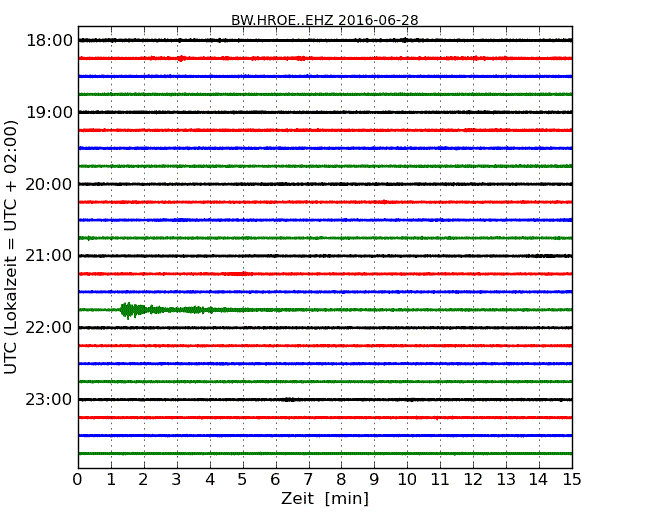Click x-axis tick label 5
This screenshot has width=650, height=520.
(x=243, y=480)
